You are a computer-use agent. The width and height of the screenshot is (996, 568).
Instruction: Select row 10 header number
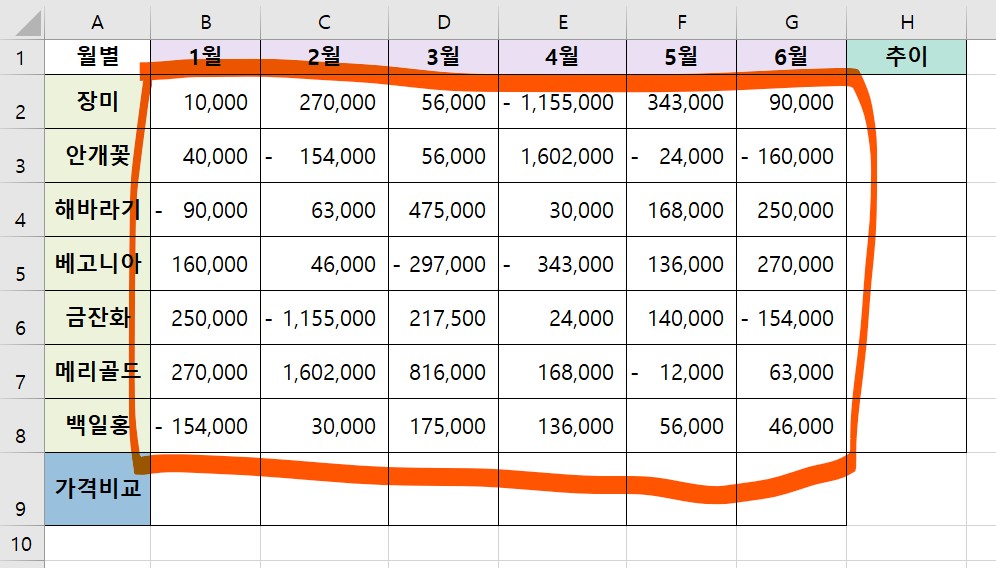coord(22,544)
